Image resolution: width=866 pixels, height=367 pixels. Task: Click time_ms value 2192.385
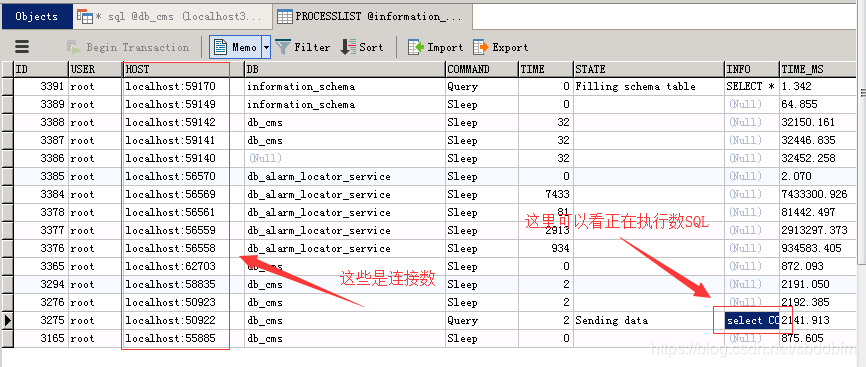816,302
